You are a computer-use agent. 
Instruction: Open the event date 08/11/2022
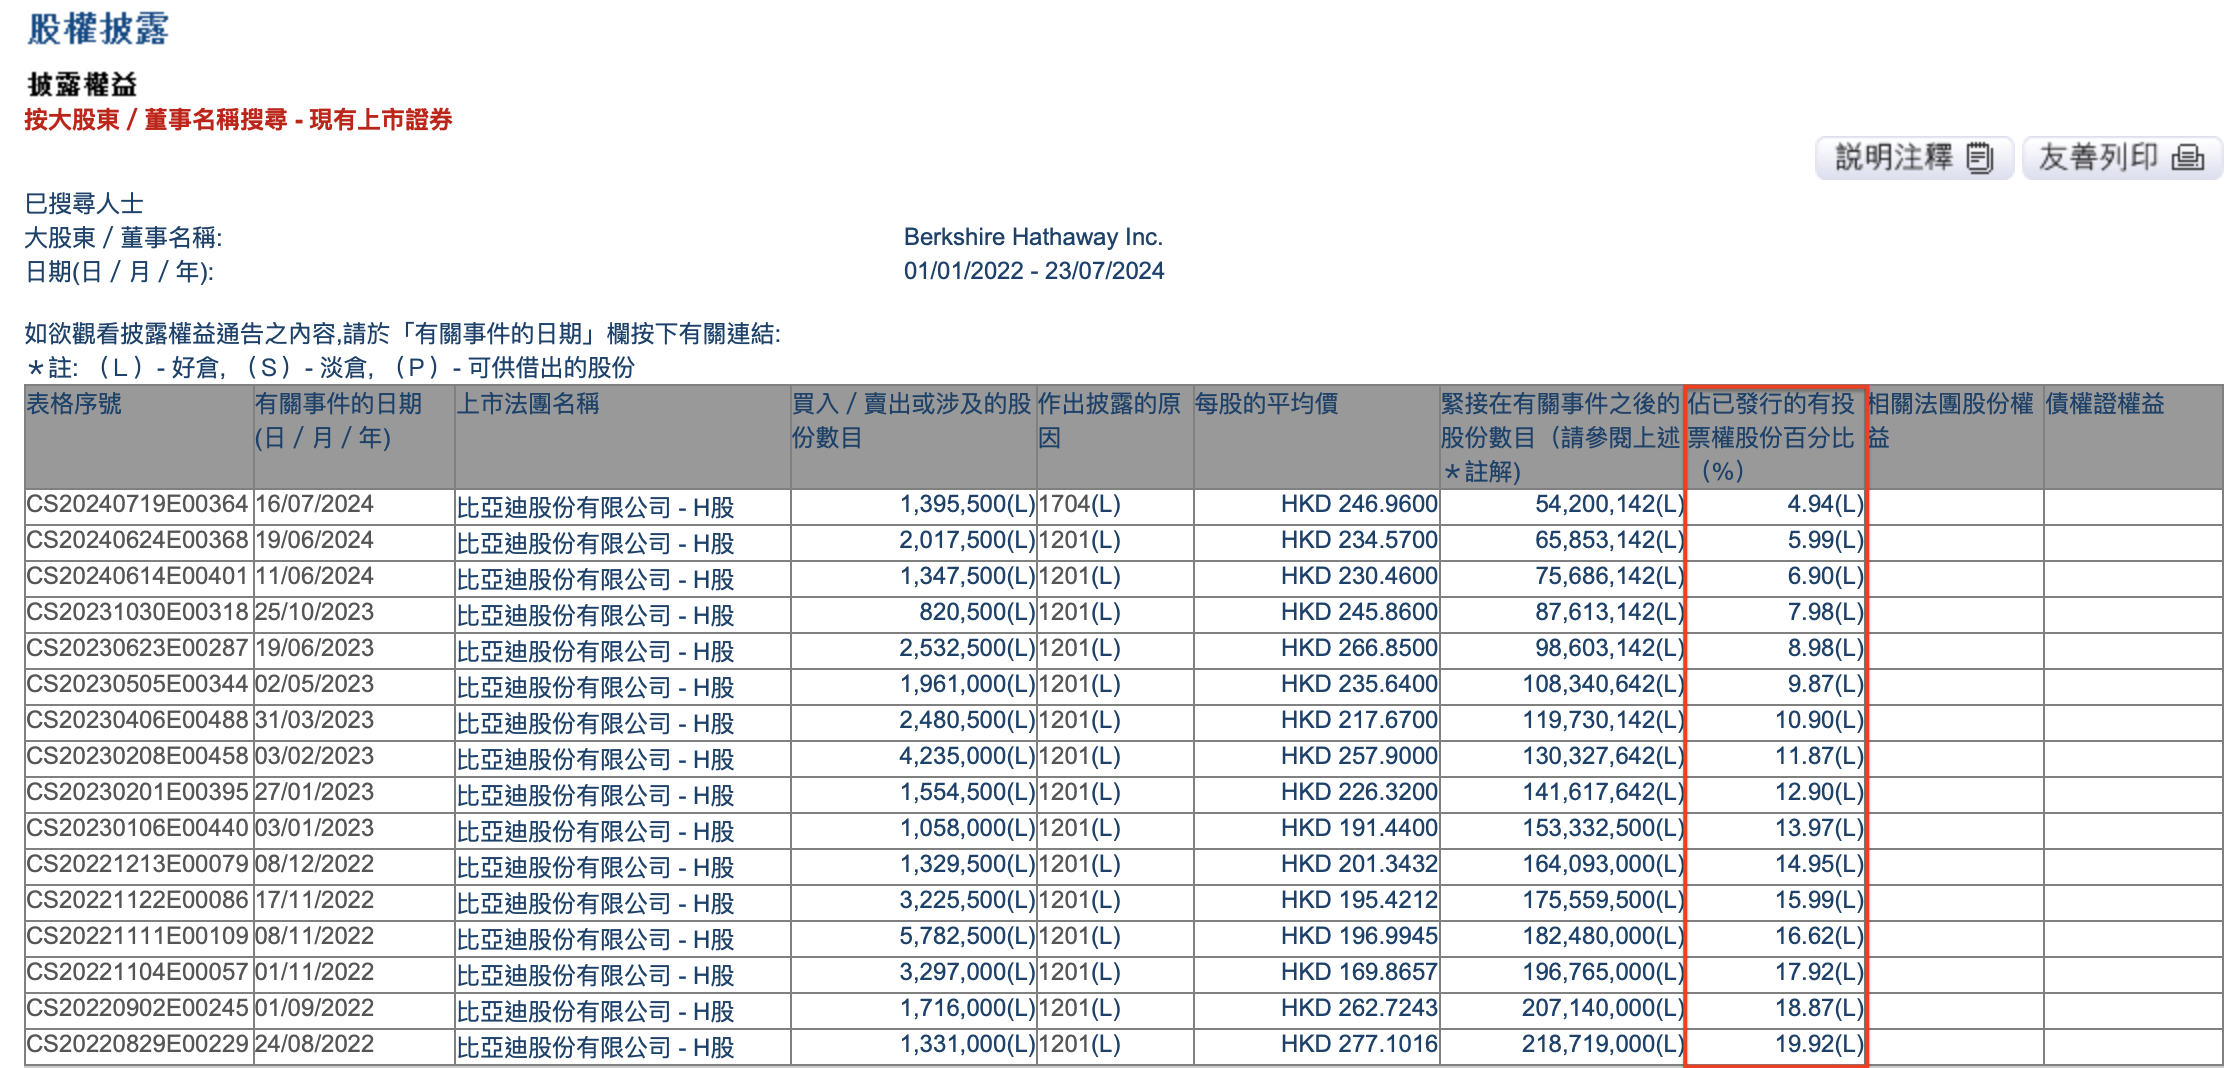(x=314, y=936)
